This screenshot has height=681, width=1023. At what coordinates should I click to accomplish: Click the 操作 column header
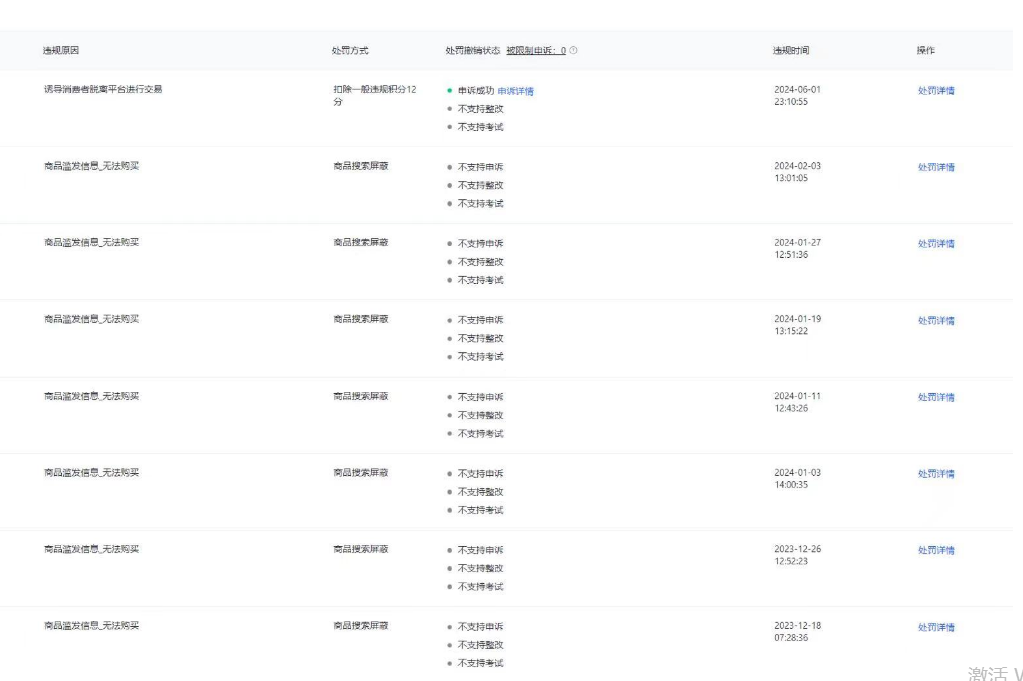tap(926, 50)
